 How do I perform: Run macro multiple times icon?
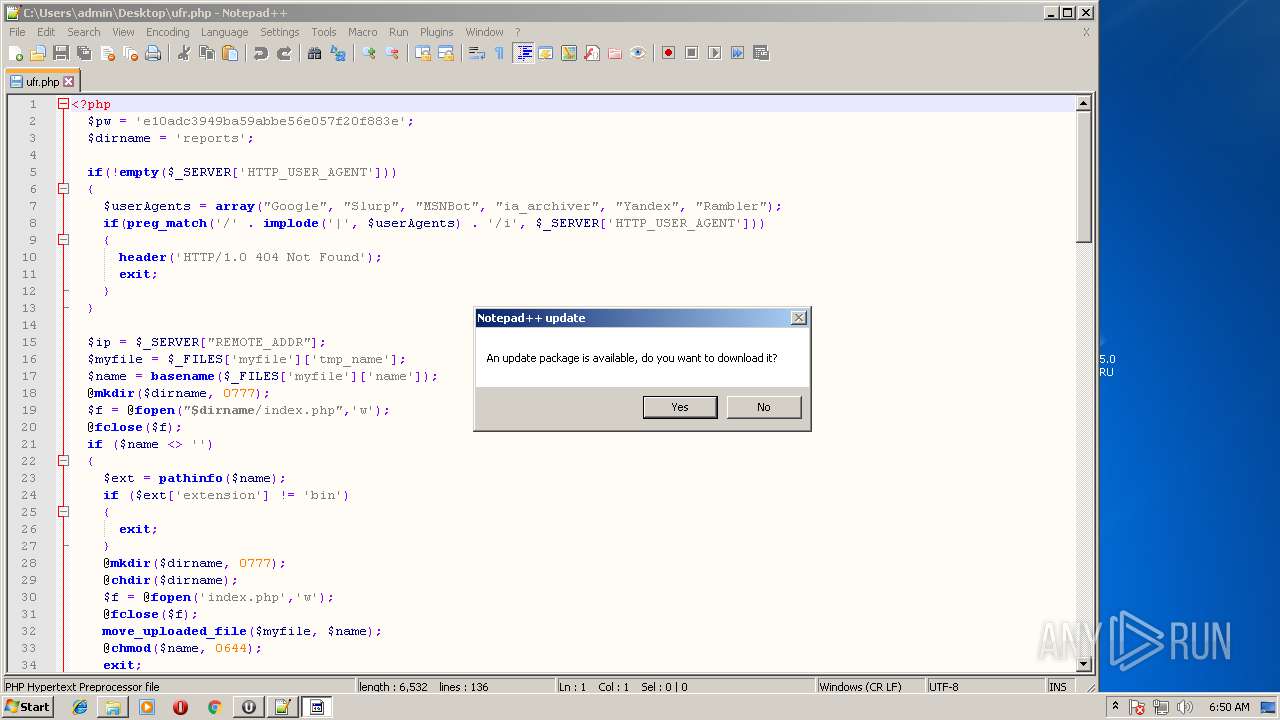point(737,53)
